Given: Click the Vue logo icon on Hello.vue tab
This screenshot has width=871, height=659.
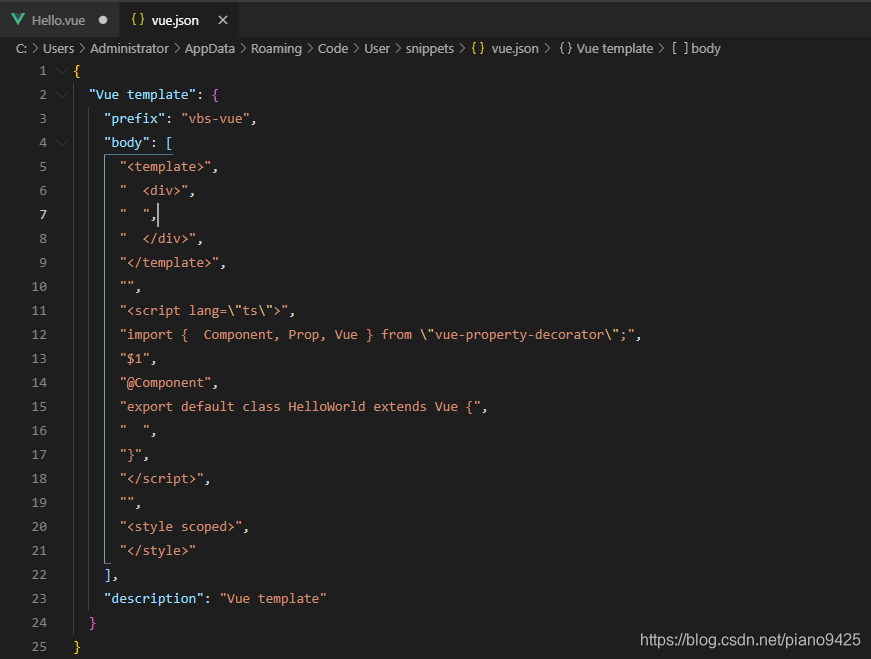Looking at the screenshot, I should click(x=20, y=19).
